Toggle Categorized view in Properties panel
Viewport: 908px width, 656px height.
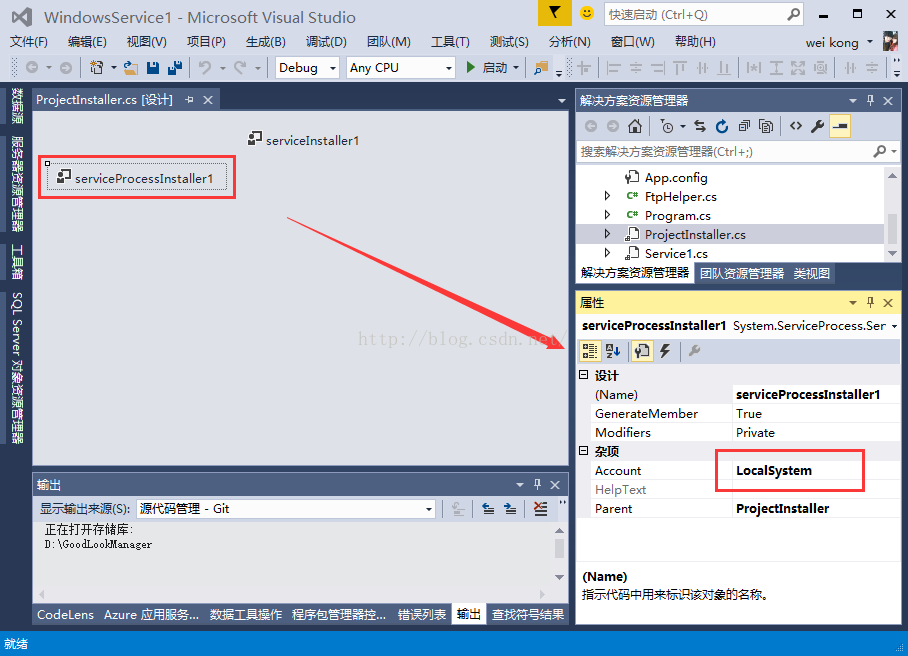click(590, 351)
